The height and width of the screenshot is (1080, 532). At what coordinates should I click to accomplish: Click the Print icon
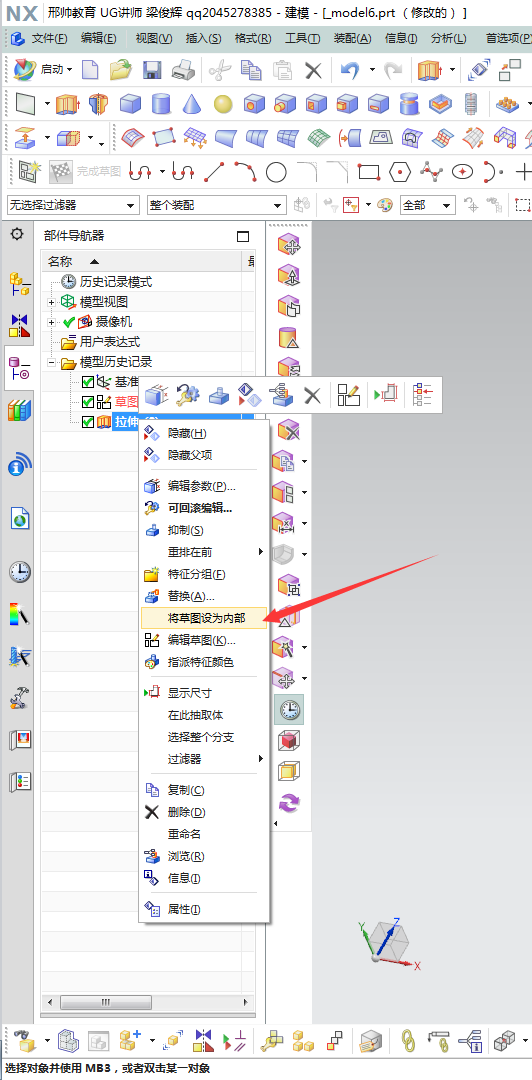pyautogui.click(x=182, y=70)
